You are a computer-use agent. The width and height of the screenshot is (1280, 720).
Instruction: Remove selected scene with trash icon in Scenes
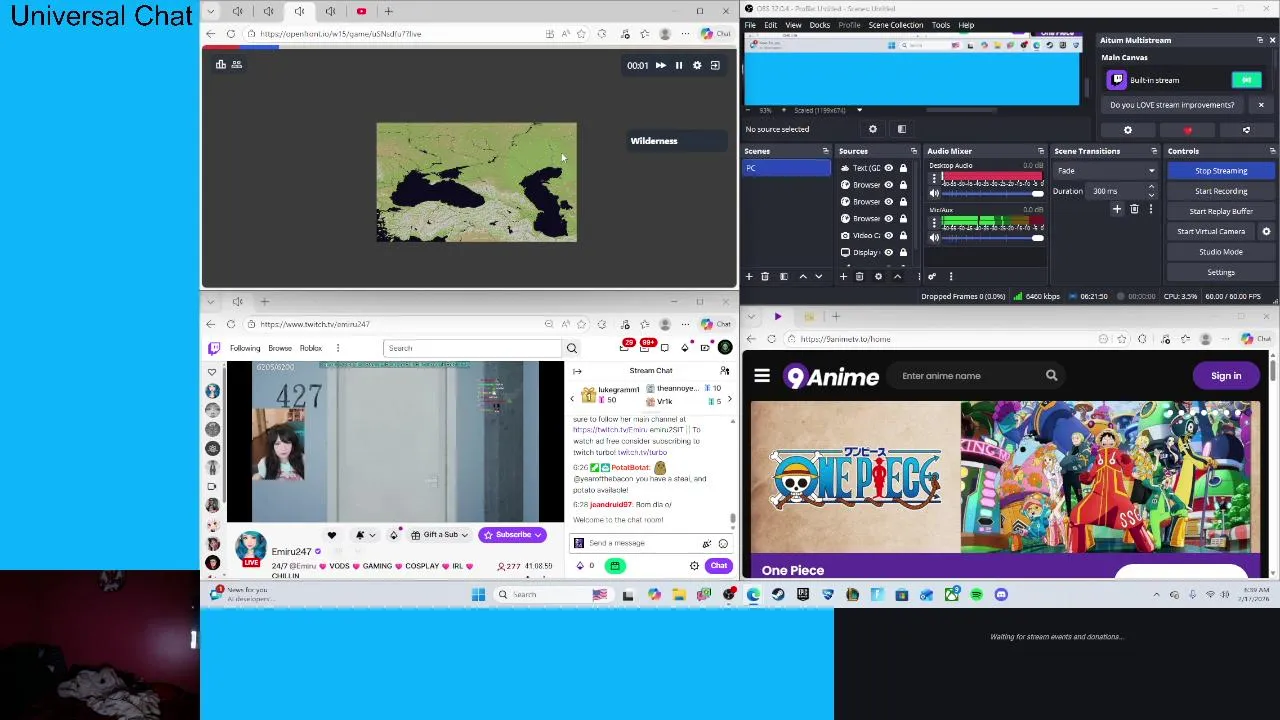(x=765, y=276)
